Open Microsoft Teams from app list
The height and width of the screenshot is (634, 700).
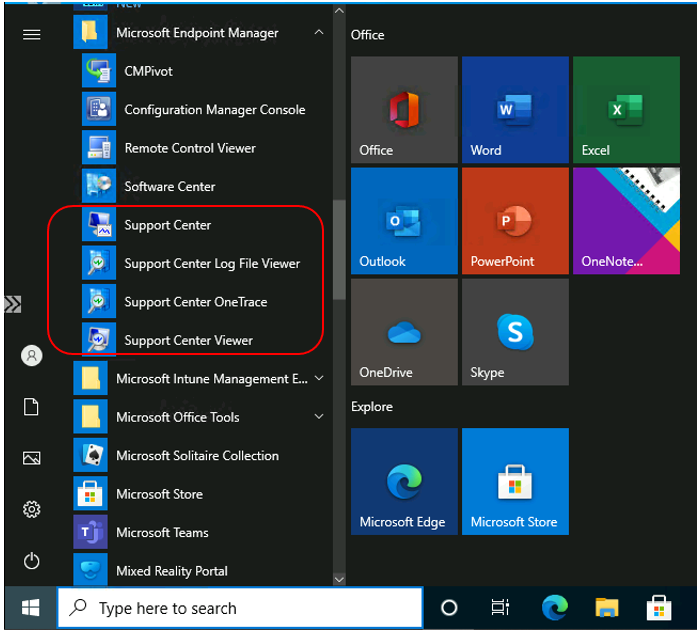[x=161, y=533]
